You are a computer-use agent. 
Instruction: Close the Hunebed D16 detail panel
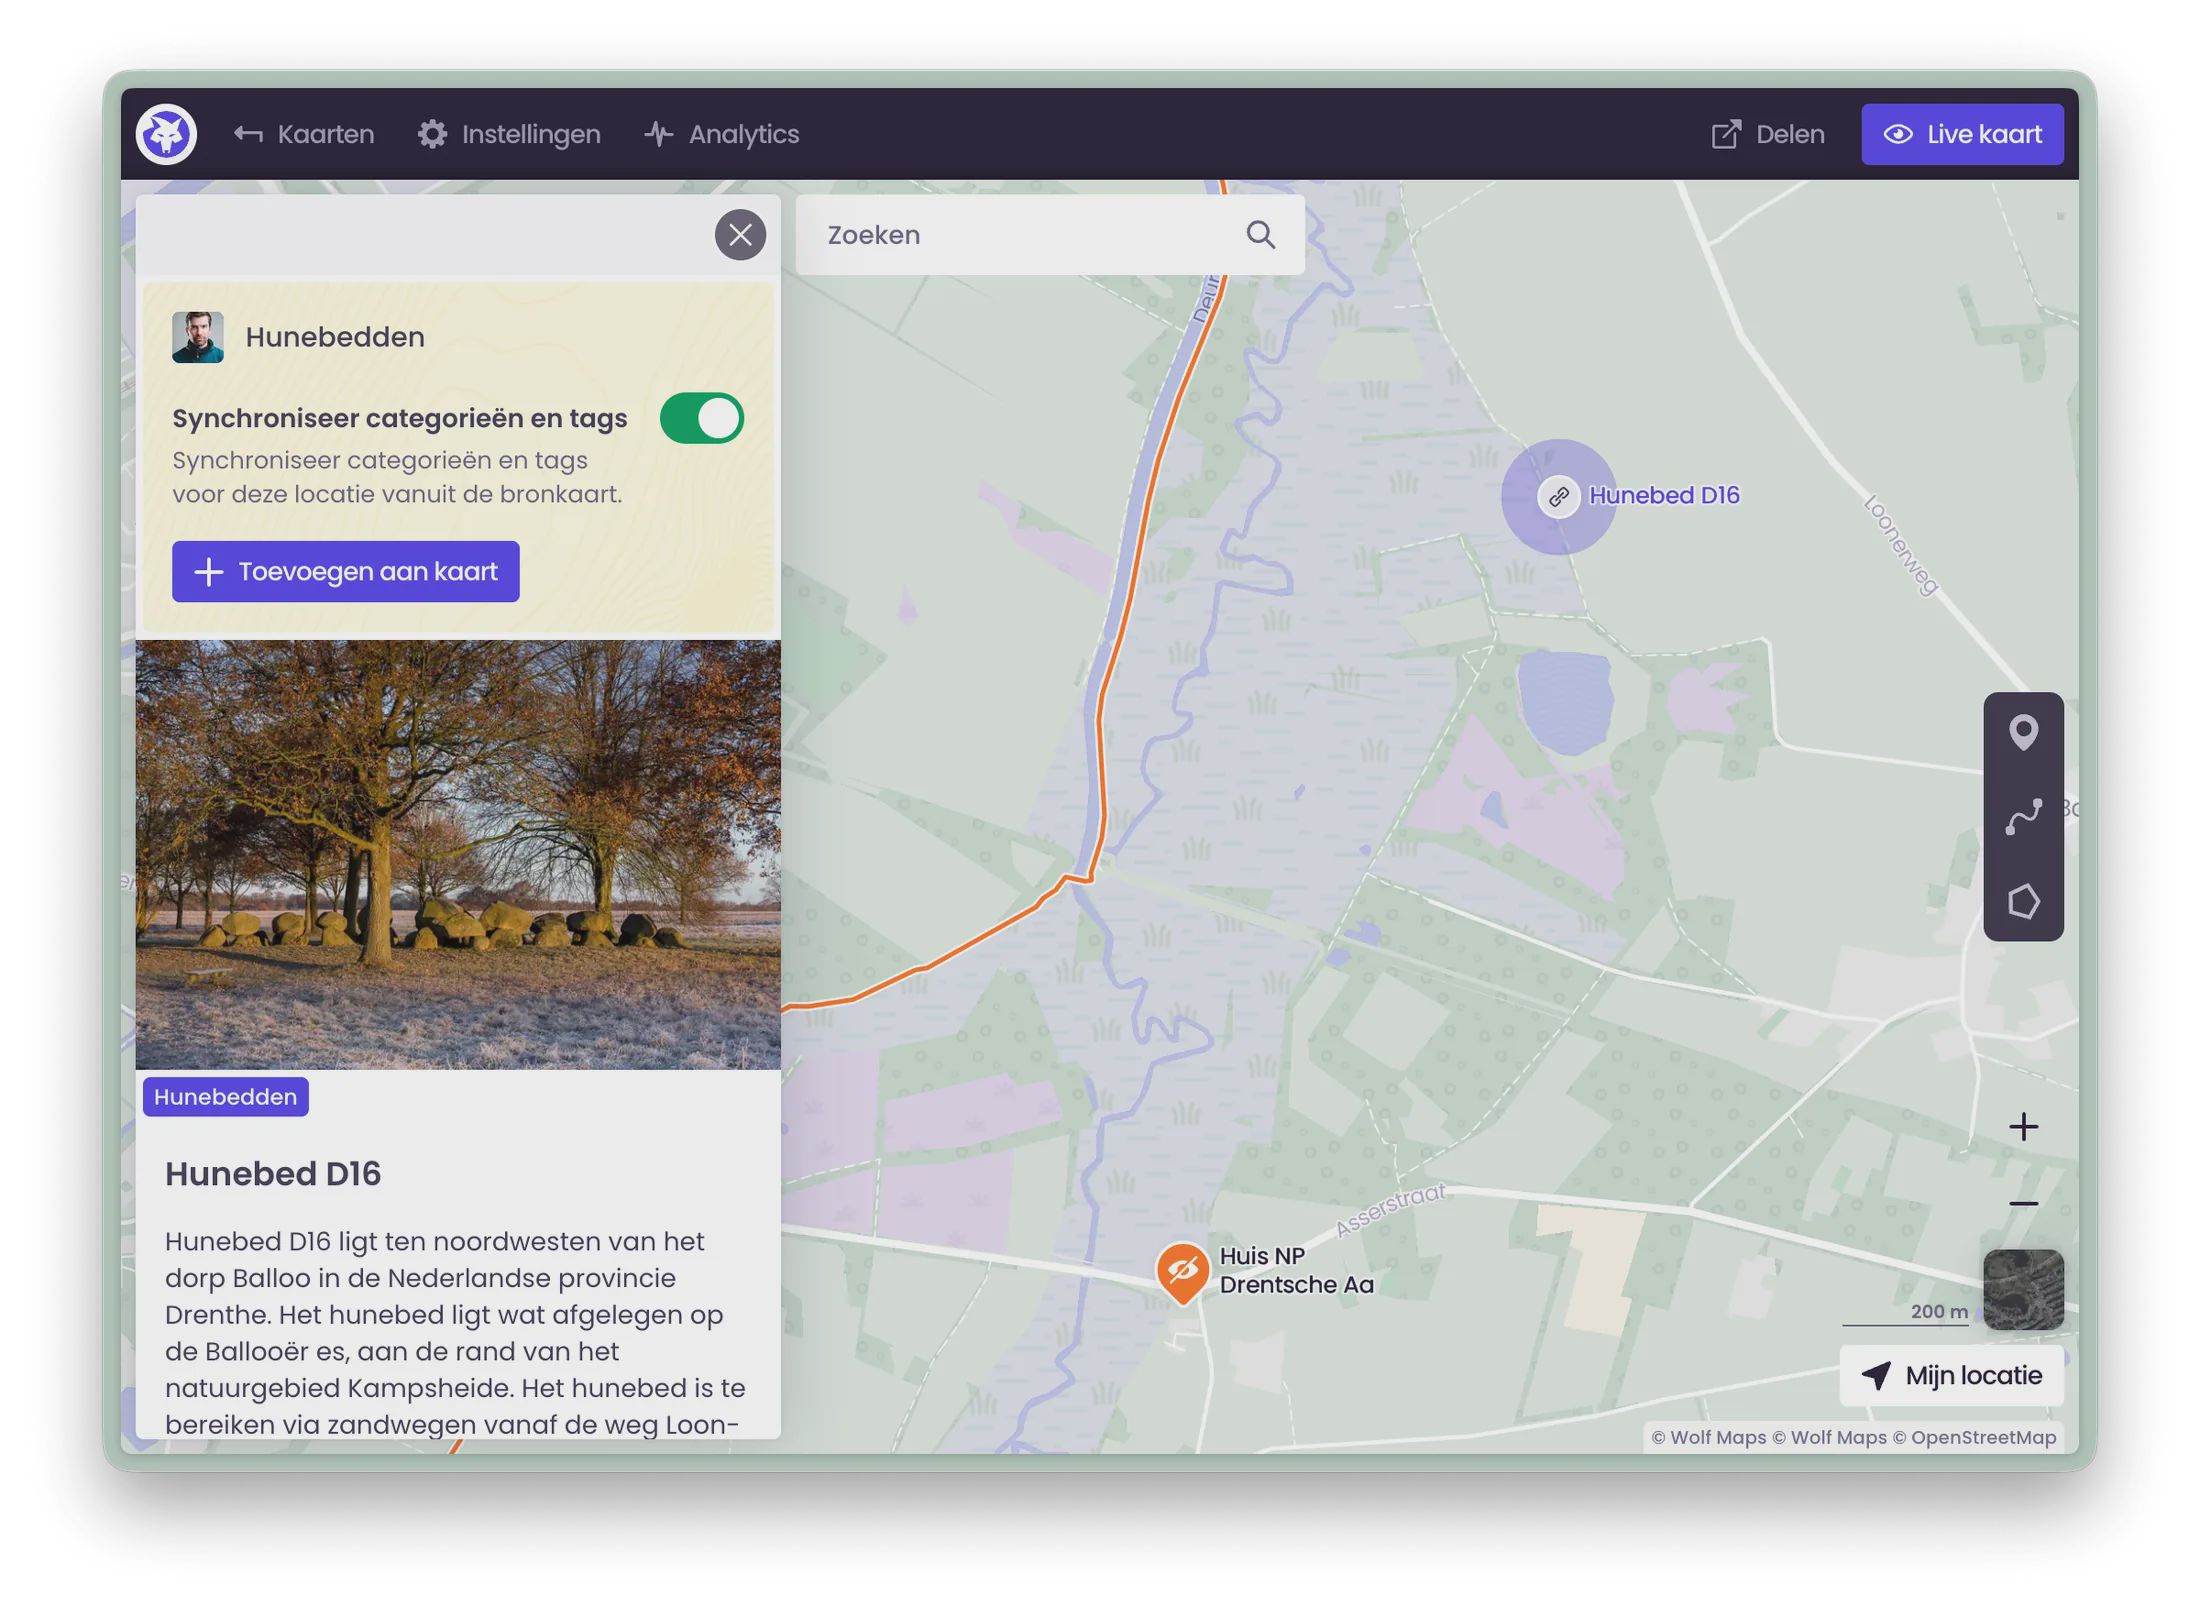pyautogui.click(x=740, y=234)
